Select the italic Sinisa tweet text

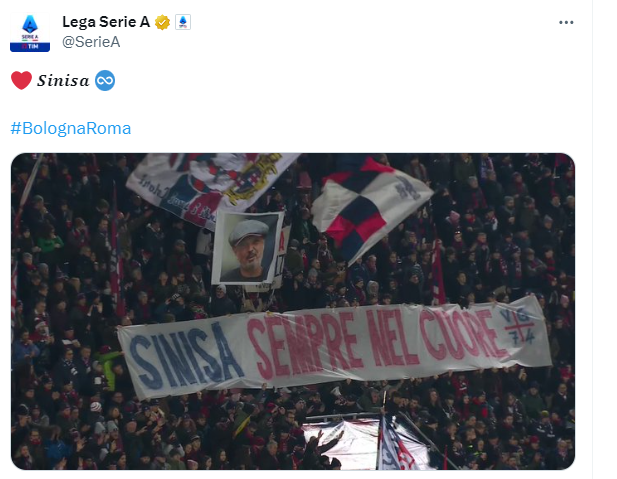pos(63,81)
